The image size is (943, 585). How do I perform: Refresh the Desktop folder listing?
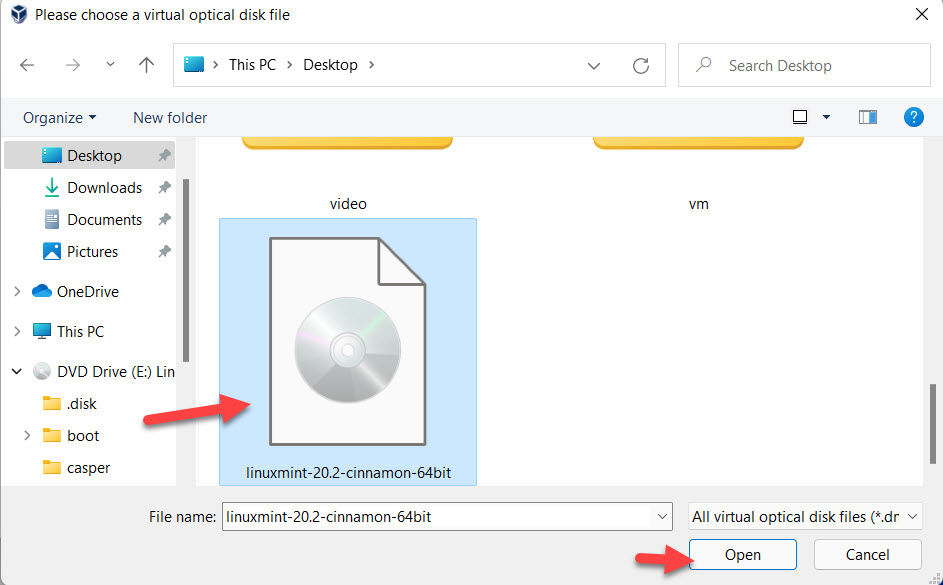(x=641, y=66)
